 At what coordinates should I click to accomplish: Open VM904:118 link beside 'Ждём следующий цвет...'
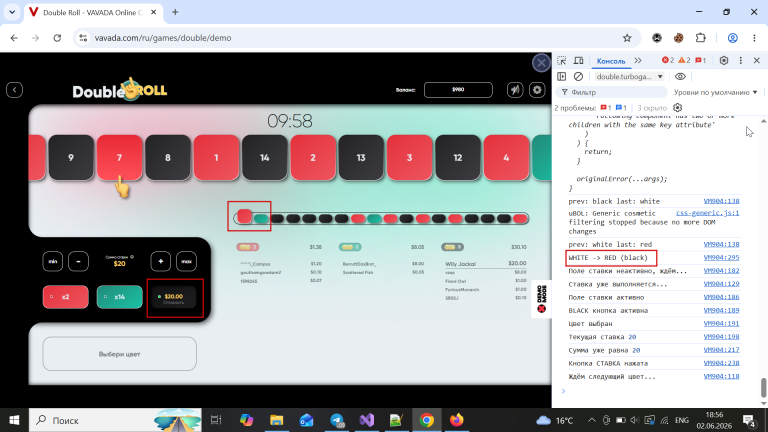[x=721, y=376]
